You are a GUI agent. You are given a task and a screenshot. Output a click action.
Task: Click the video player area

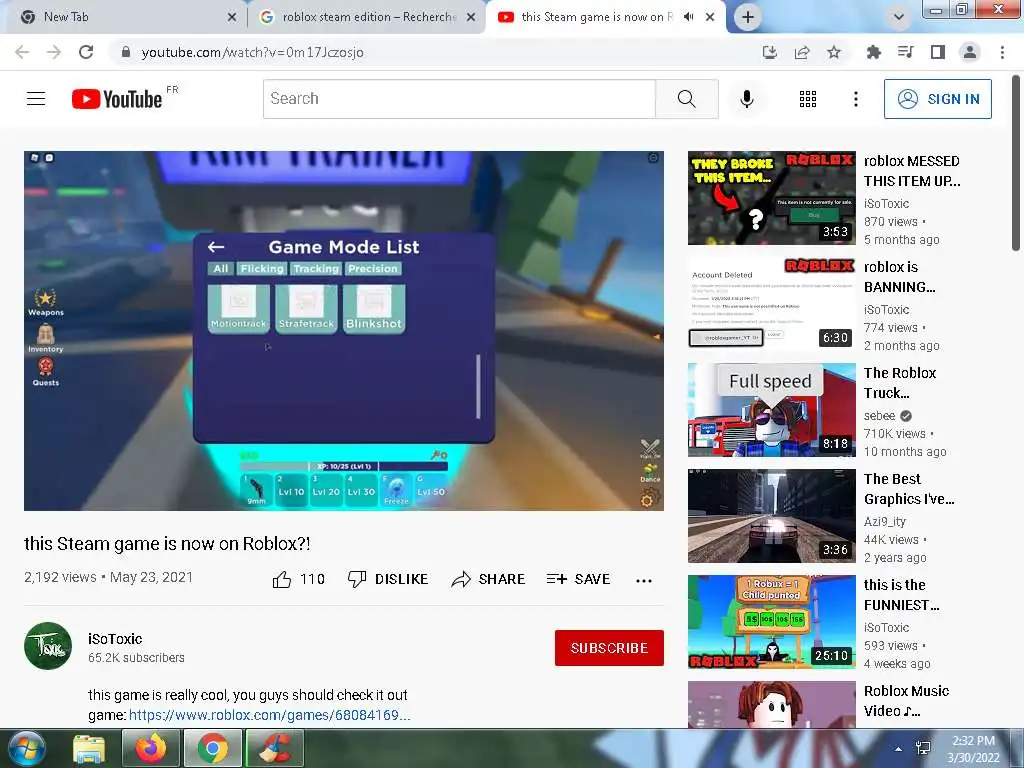pos(344,330)
